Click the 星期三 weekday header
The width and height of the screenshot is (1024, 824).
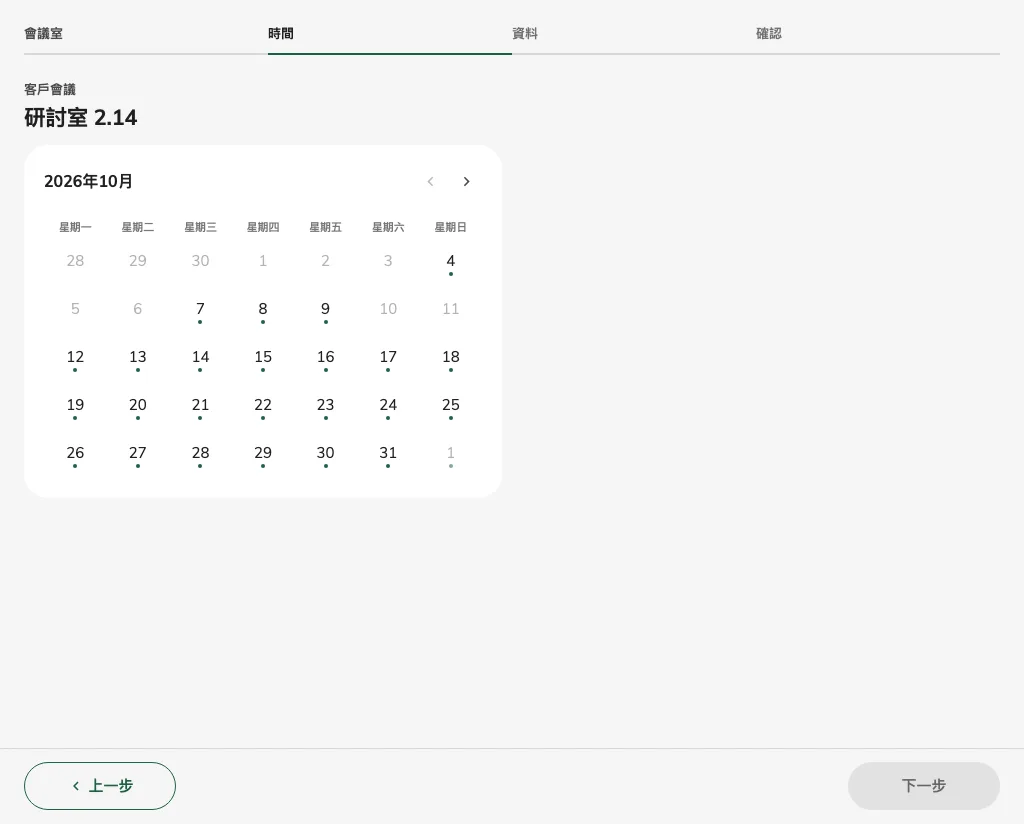point(200,227)
